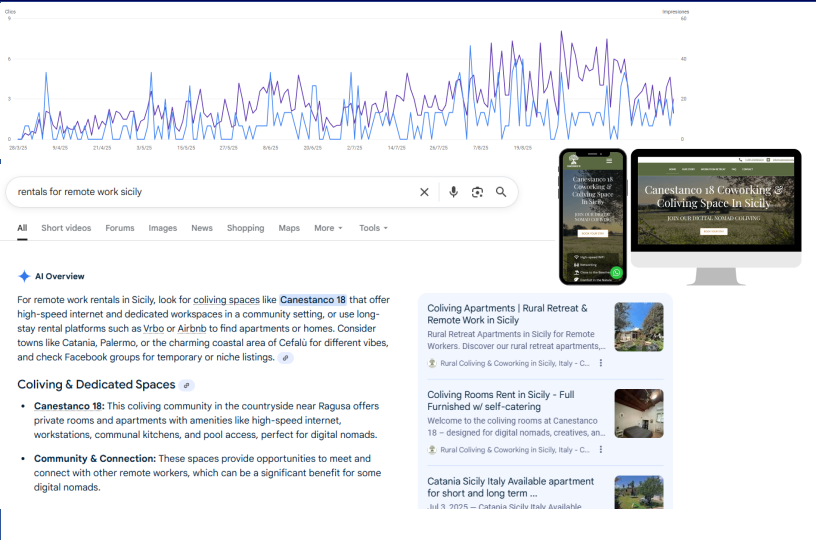Switch to the Forums tab
Screen dimensions: 816x540
click(120, 228)
